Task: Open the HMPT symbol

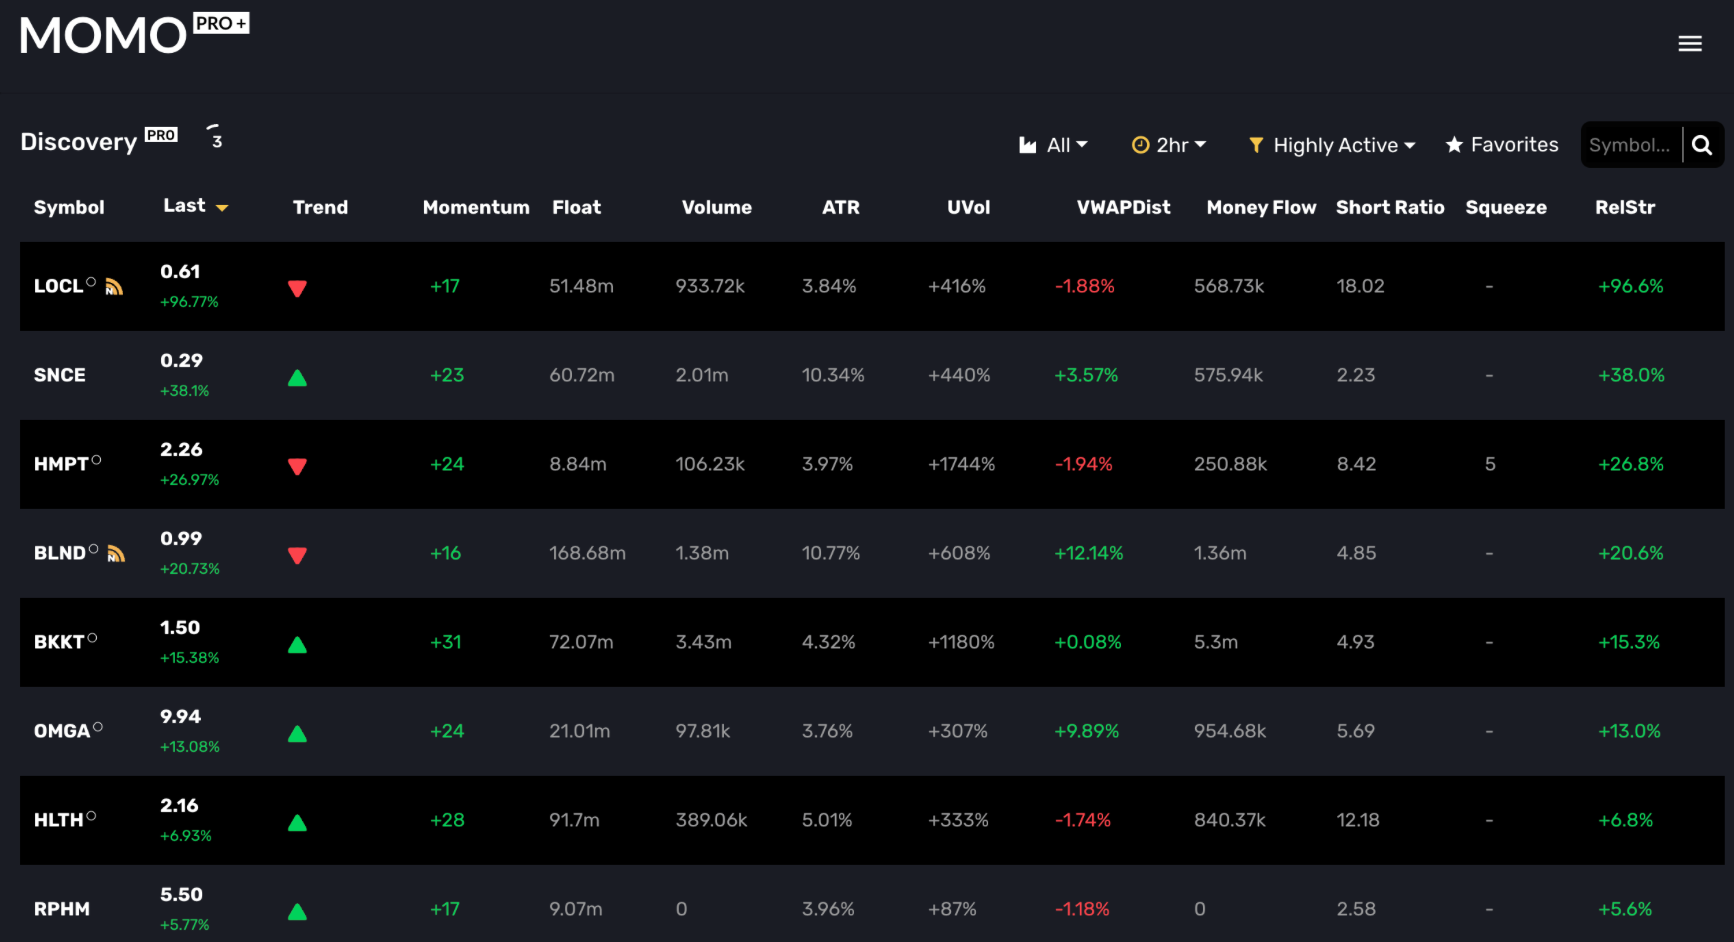Action: pos(61,464)
